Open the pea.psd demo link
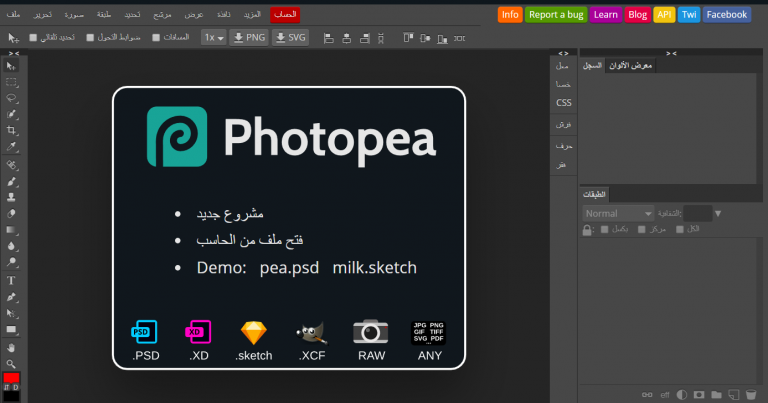Image resolution: width=768 pixels, height=403 pixels. (x=287, y=268)
